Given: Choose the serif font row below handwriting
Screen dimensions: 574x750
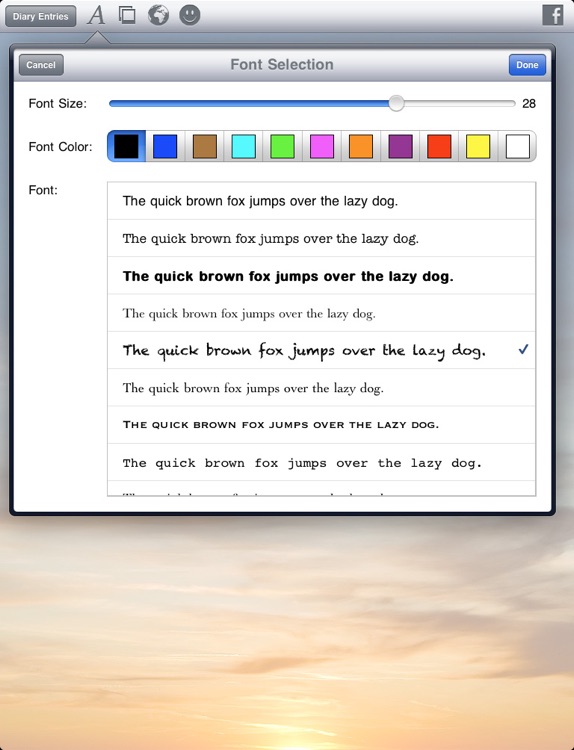Looking at the screenshot, I should click(x=321, y=387).
